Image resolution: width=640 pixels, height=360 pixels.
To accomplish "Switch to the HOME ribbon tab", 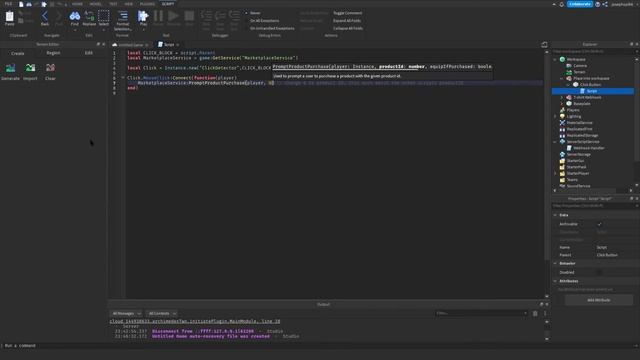I will (x=77, y=4).
